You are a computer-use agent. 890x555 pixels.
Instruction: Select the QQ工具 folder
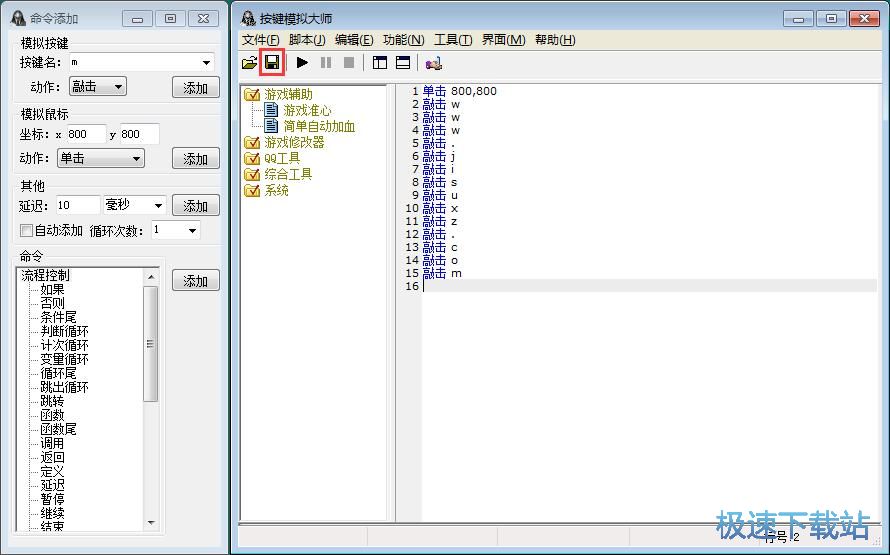click(x=282, y=158)
